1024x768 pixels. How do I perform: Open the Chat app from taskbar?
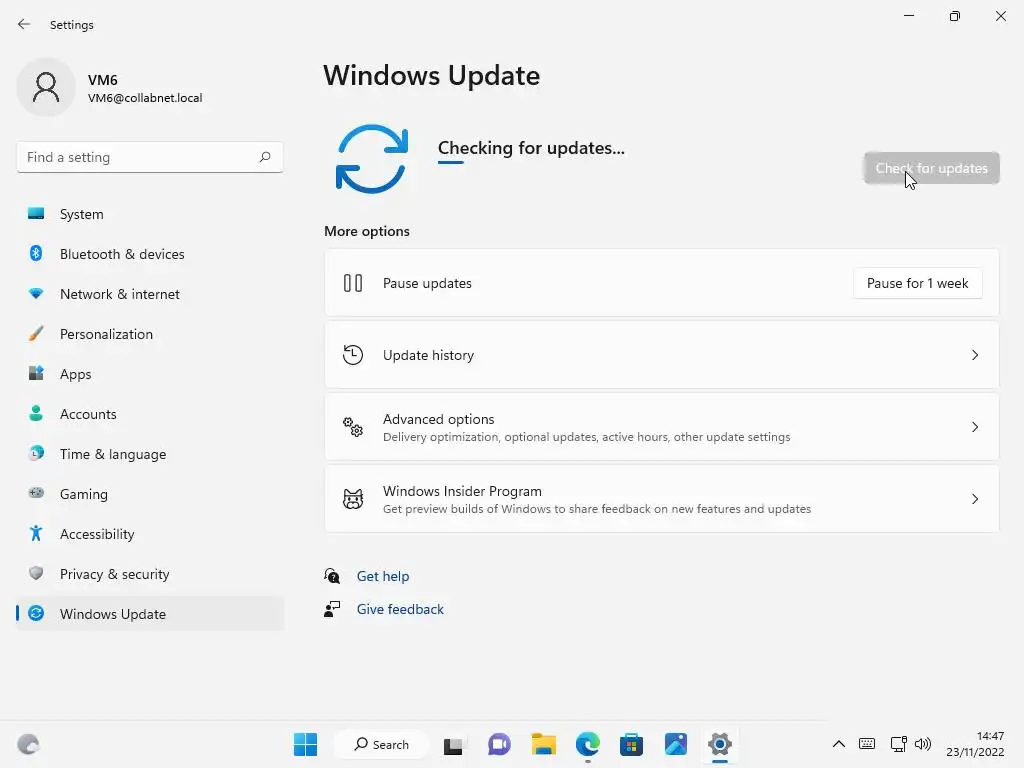[x=499, y=744]
